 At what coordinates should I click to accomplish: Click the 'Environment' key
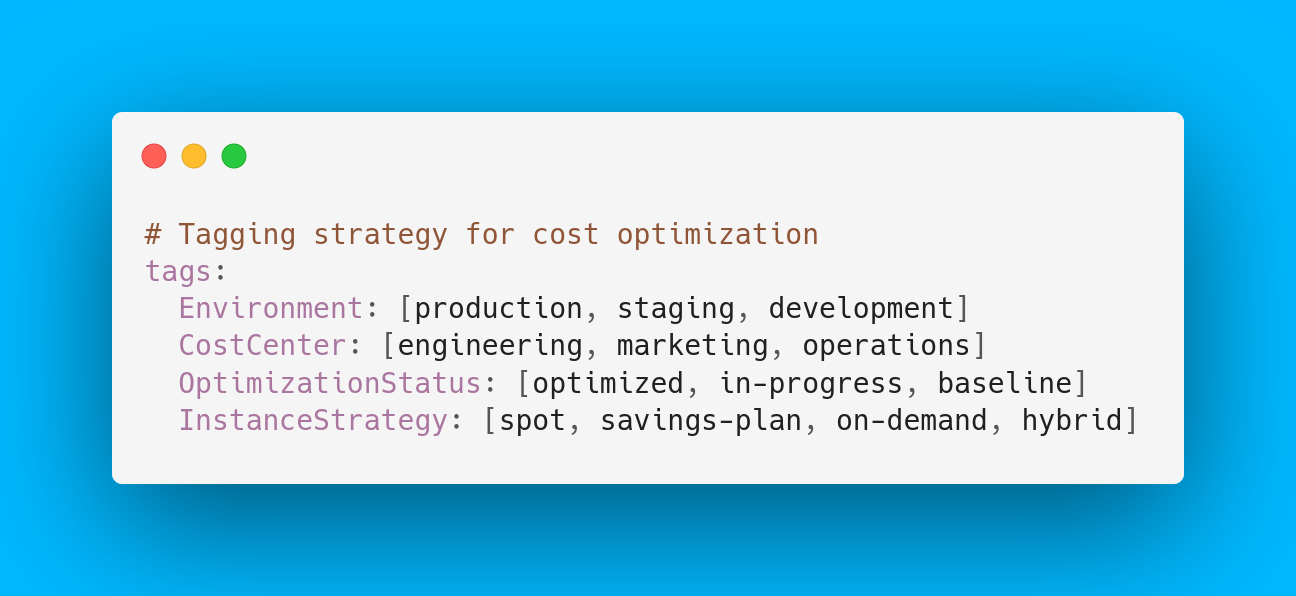tap(271, 308)
